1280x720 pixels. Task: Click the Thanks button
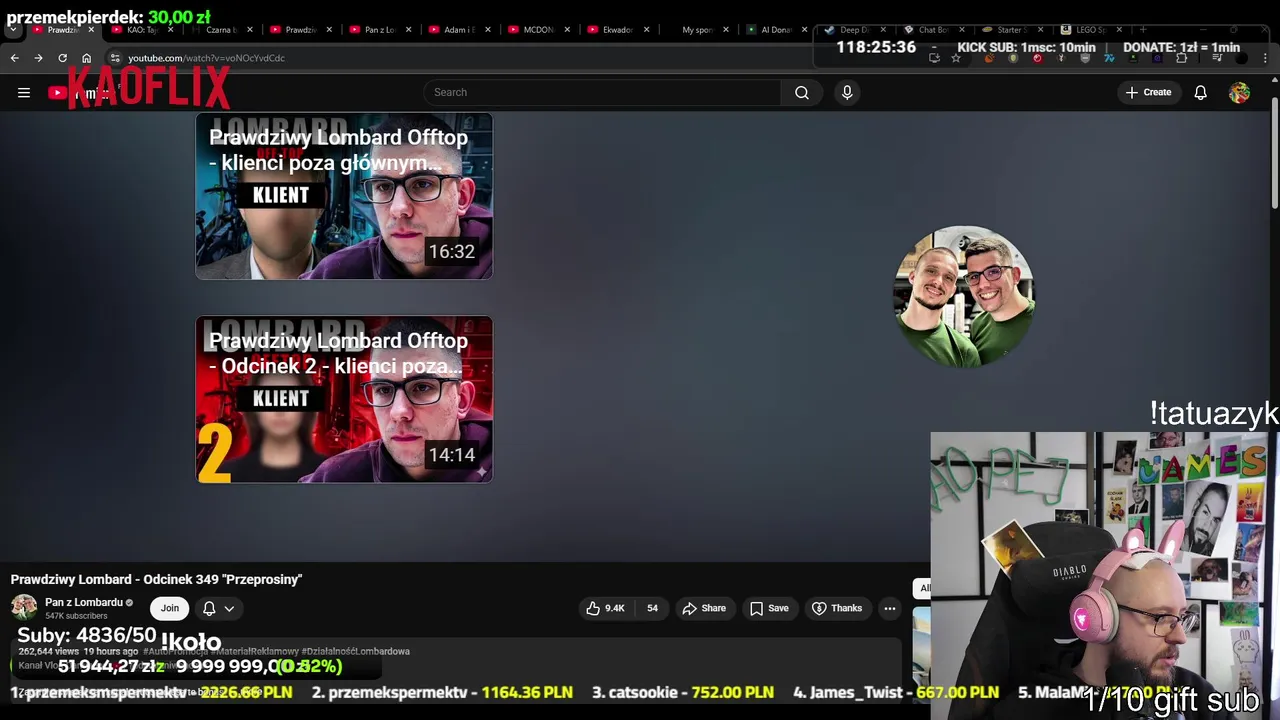click(836, 608)
